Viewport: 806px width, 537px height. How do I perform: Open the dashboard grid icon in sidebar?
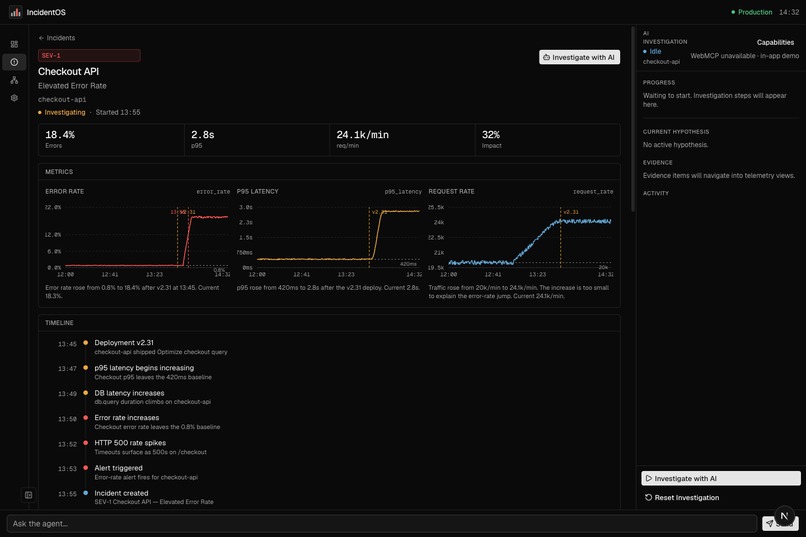[14, 44]
